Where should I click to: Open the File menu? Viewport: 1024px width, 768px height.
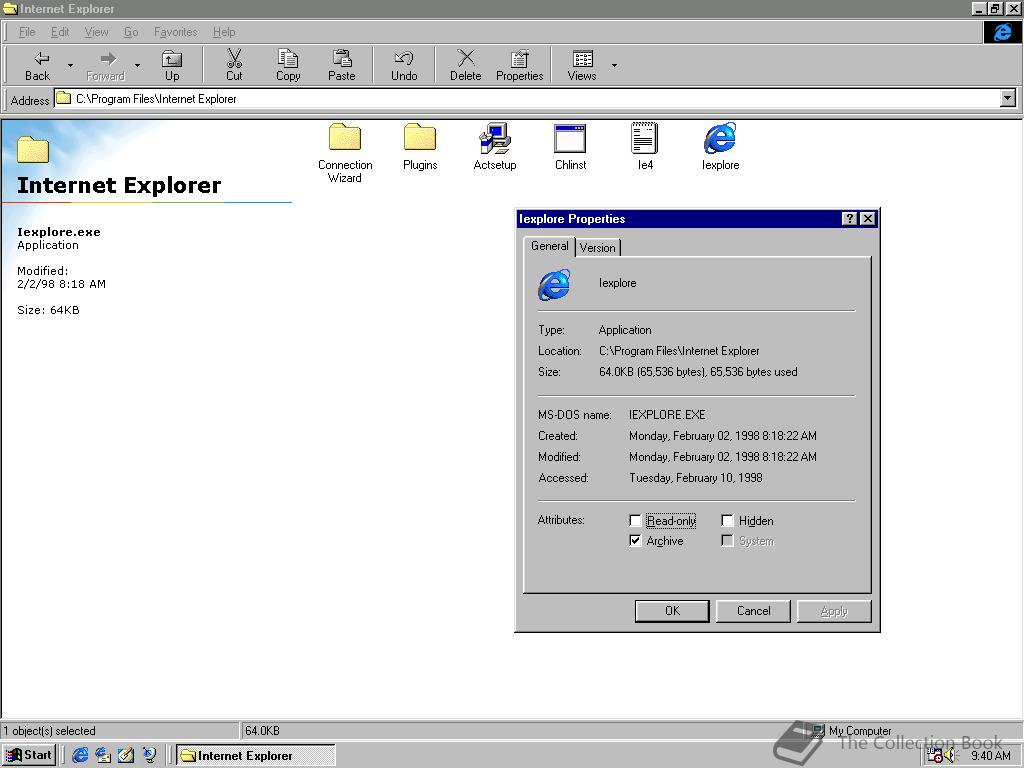[x=27, y=32]
